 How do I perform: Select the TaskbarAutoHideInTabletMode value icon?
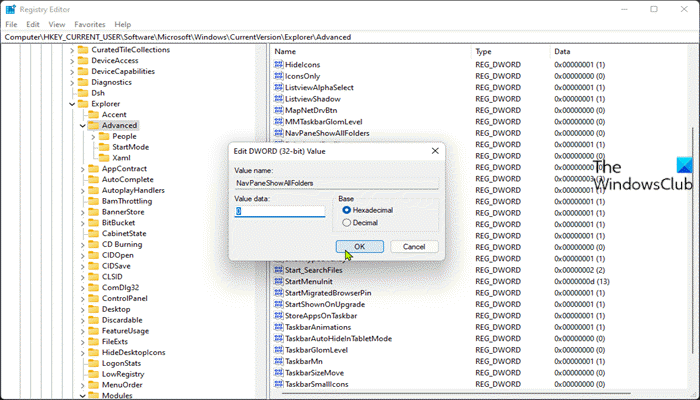point(279,338)
